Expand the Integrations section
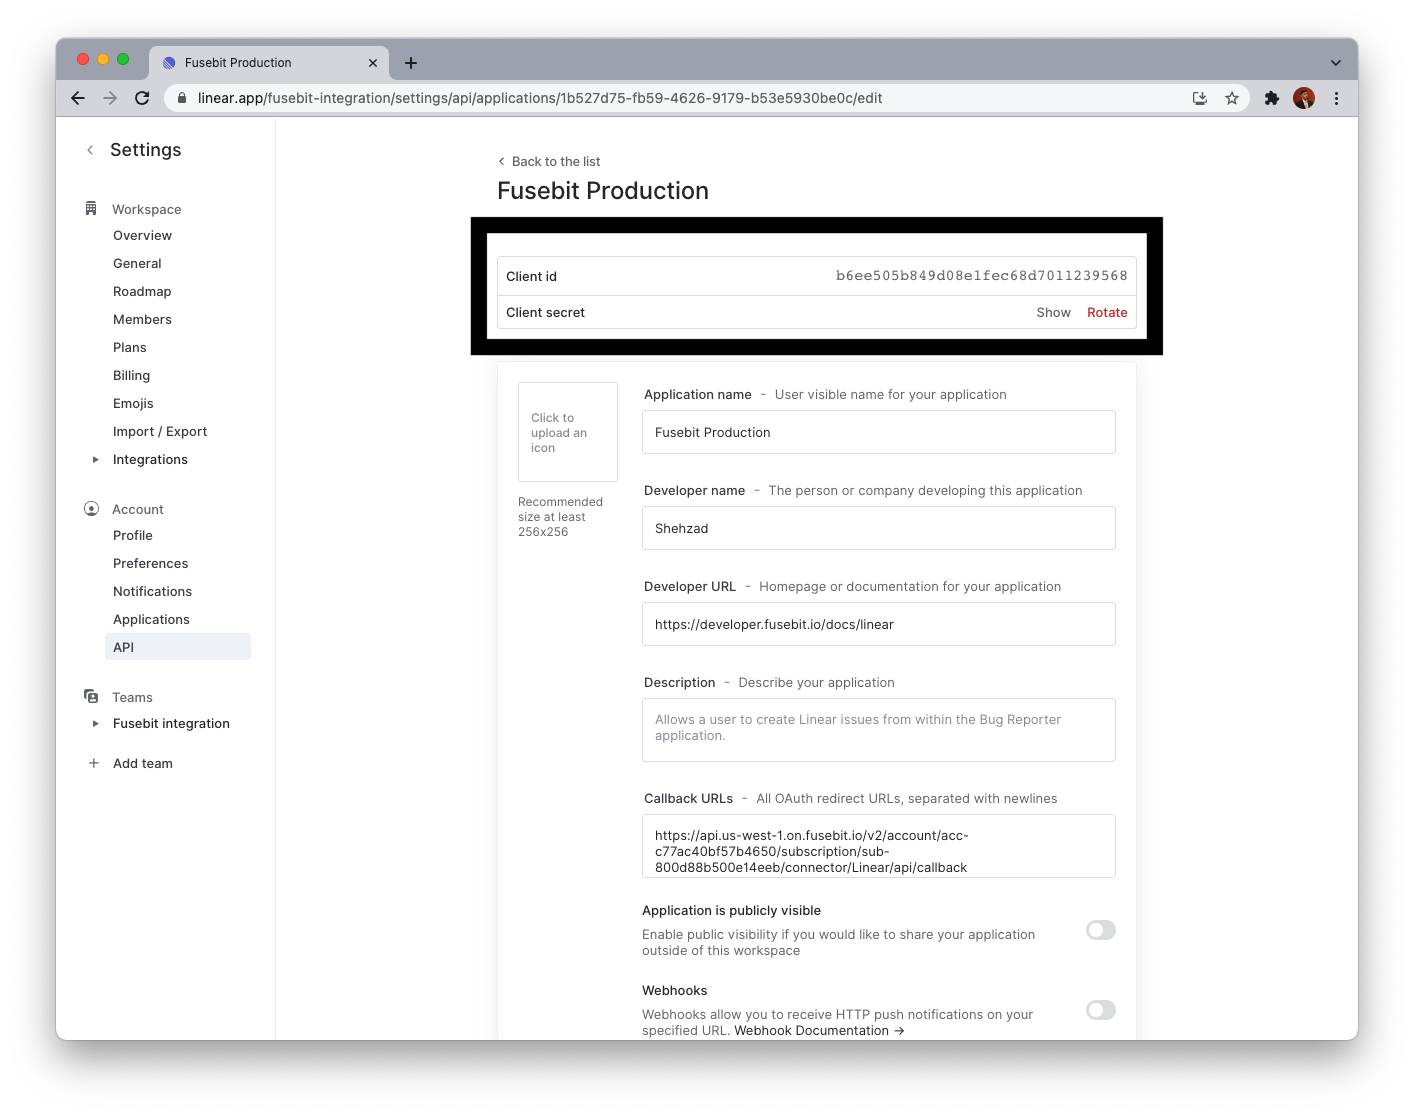The height and width of the screenshot is (1114, 1414). point(96,460)
